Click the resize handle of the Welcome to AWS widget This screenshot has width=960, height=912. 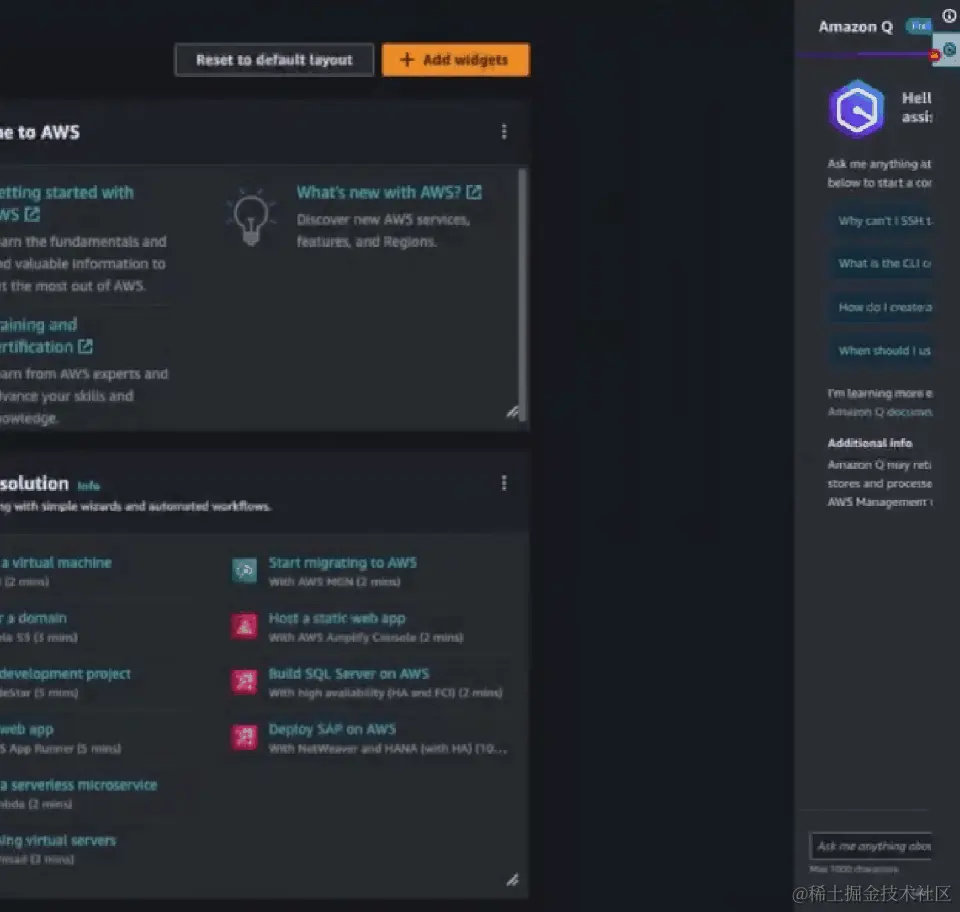[512, 412]
